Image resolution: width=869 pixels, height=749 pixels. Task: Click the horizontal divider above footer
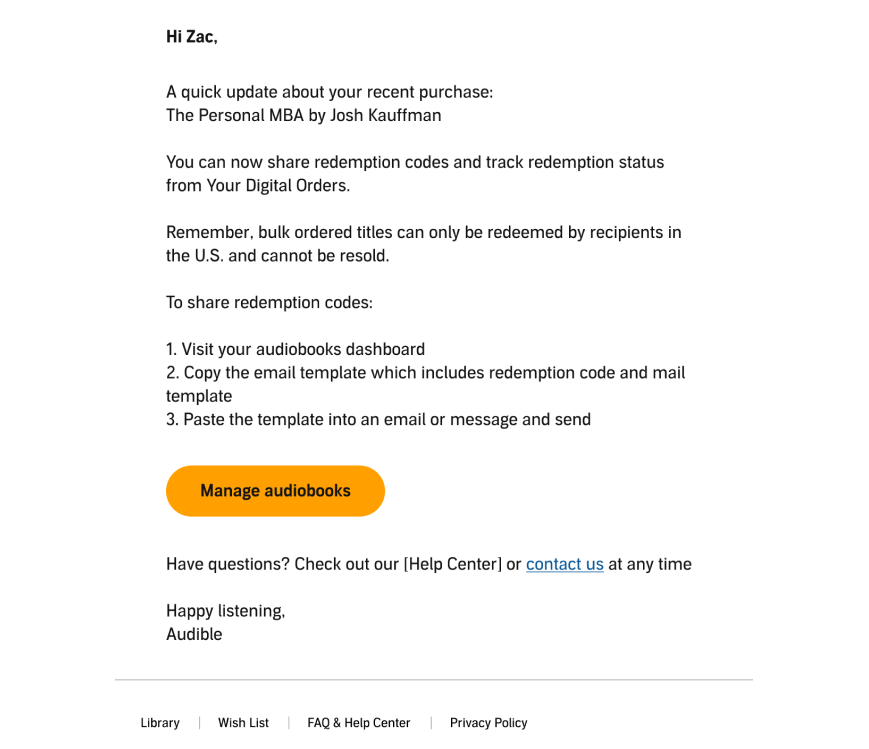(434, 680)
